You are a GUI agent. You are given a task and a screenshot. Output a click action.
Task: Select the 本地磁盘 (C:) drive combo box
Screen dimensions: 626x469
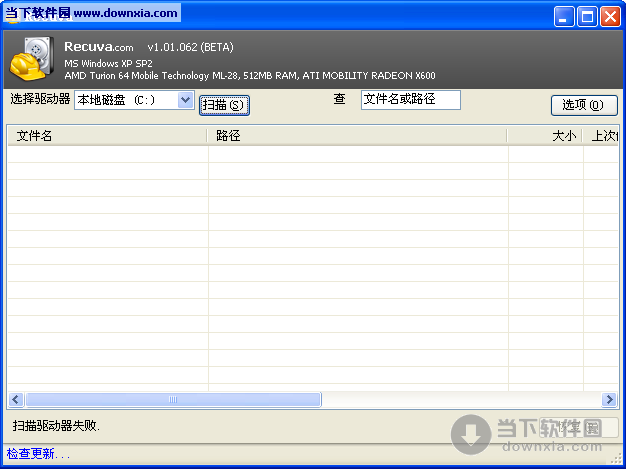134,100
